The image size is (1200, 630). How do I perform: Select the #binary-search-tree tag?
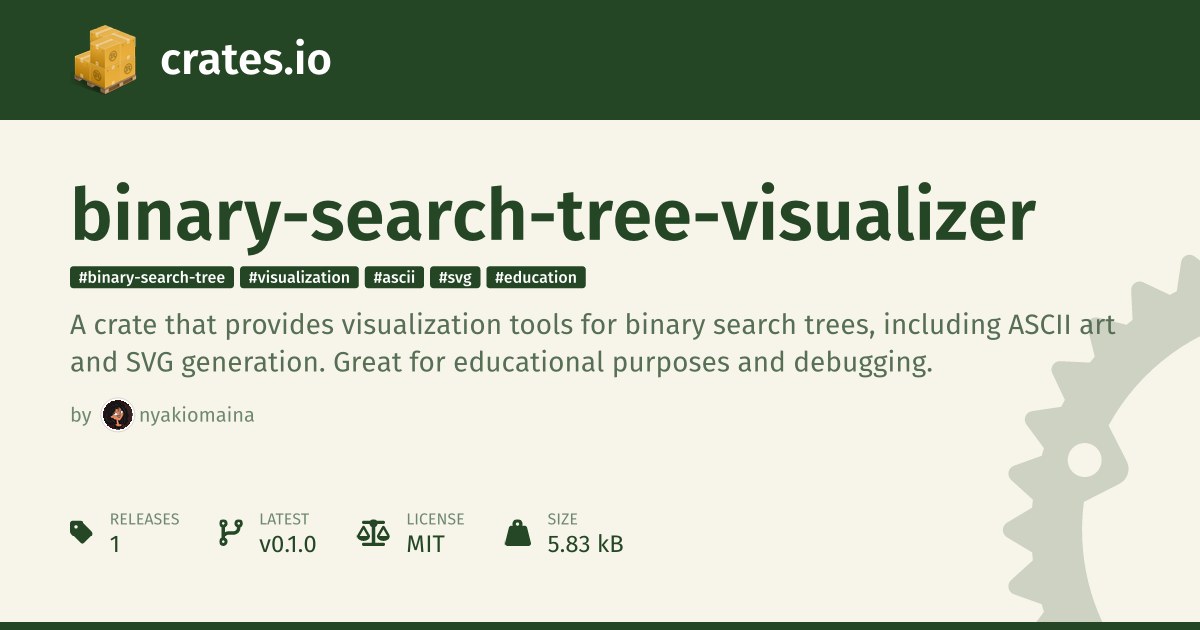(152, 277)
